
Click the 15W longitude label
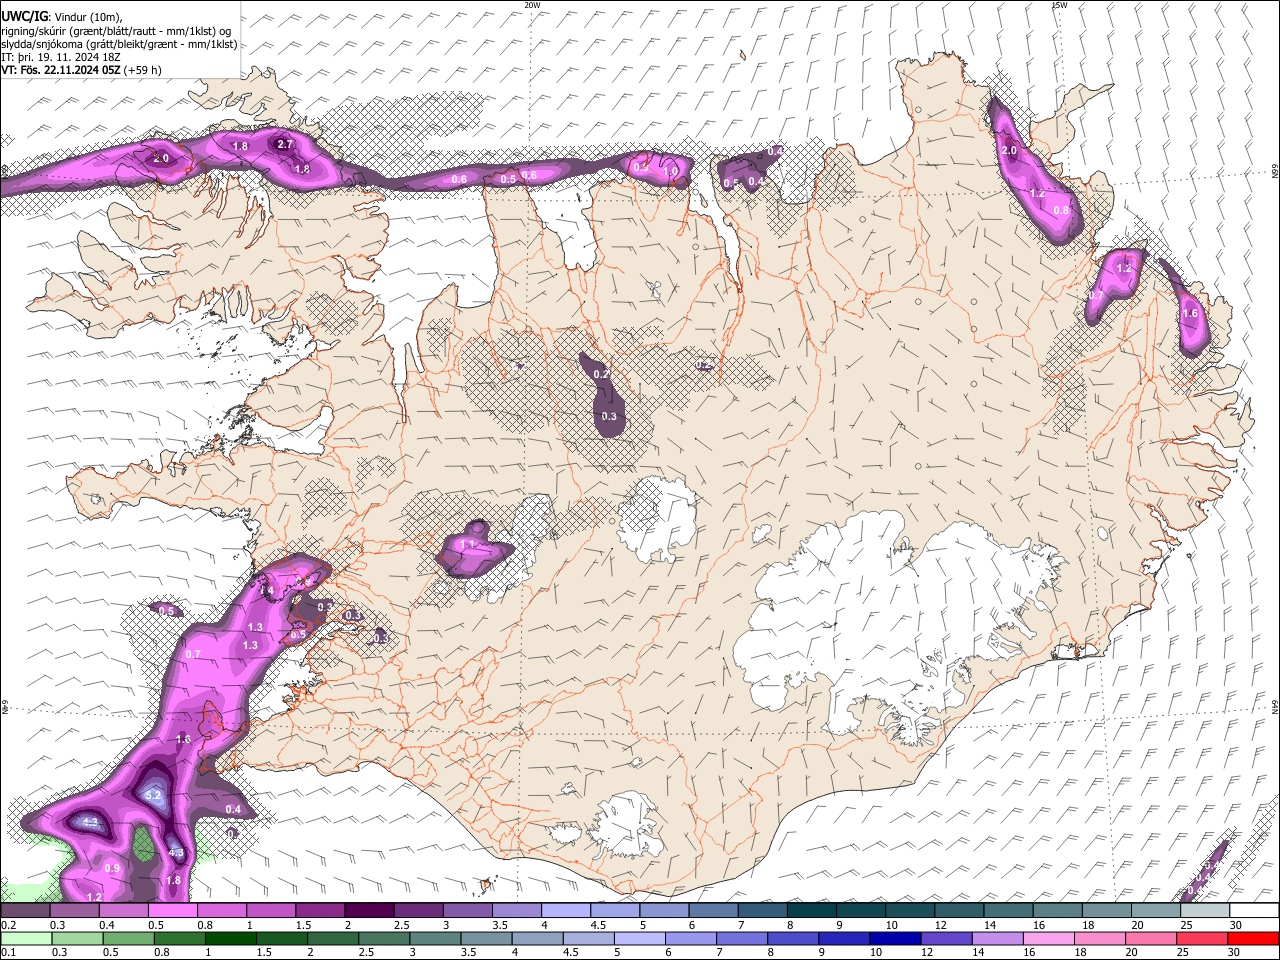[x=1060, y=5]
